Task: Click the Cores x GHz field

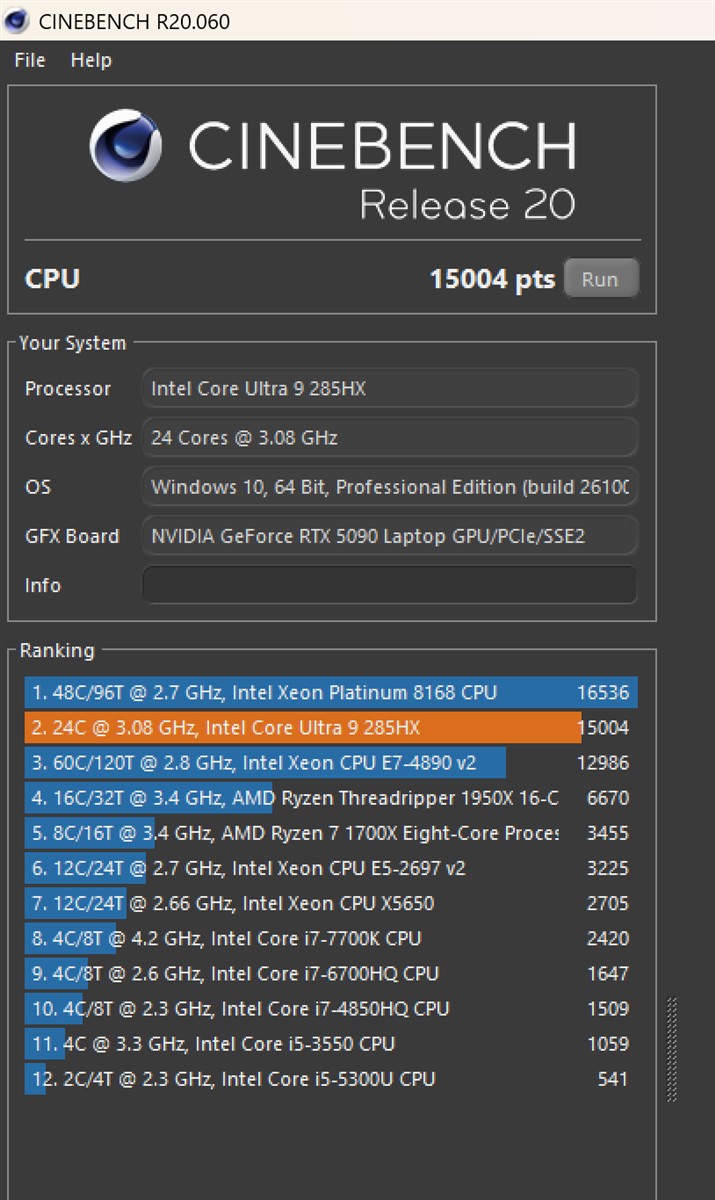Action: point(389,437)
